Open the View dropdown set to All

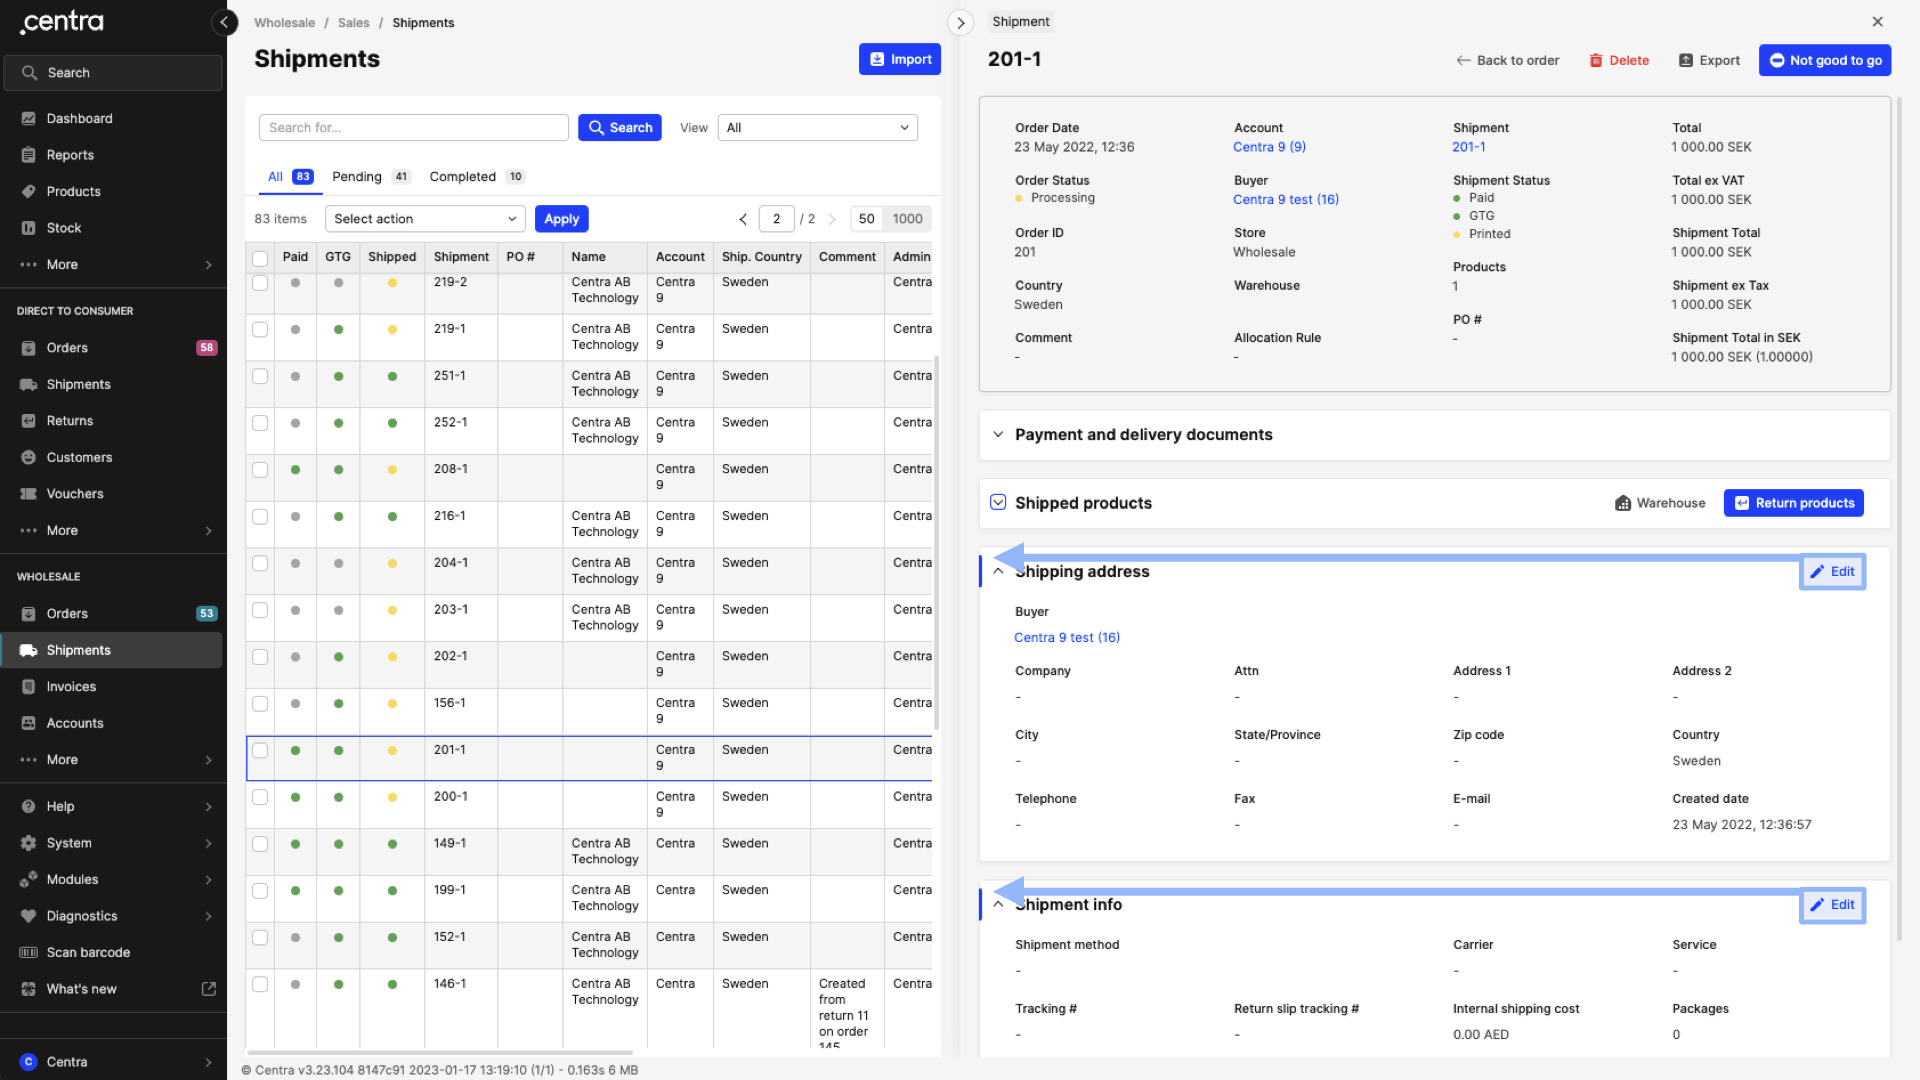coord(817,128)
